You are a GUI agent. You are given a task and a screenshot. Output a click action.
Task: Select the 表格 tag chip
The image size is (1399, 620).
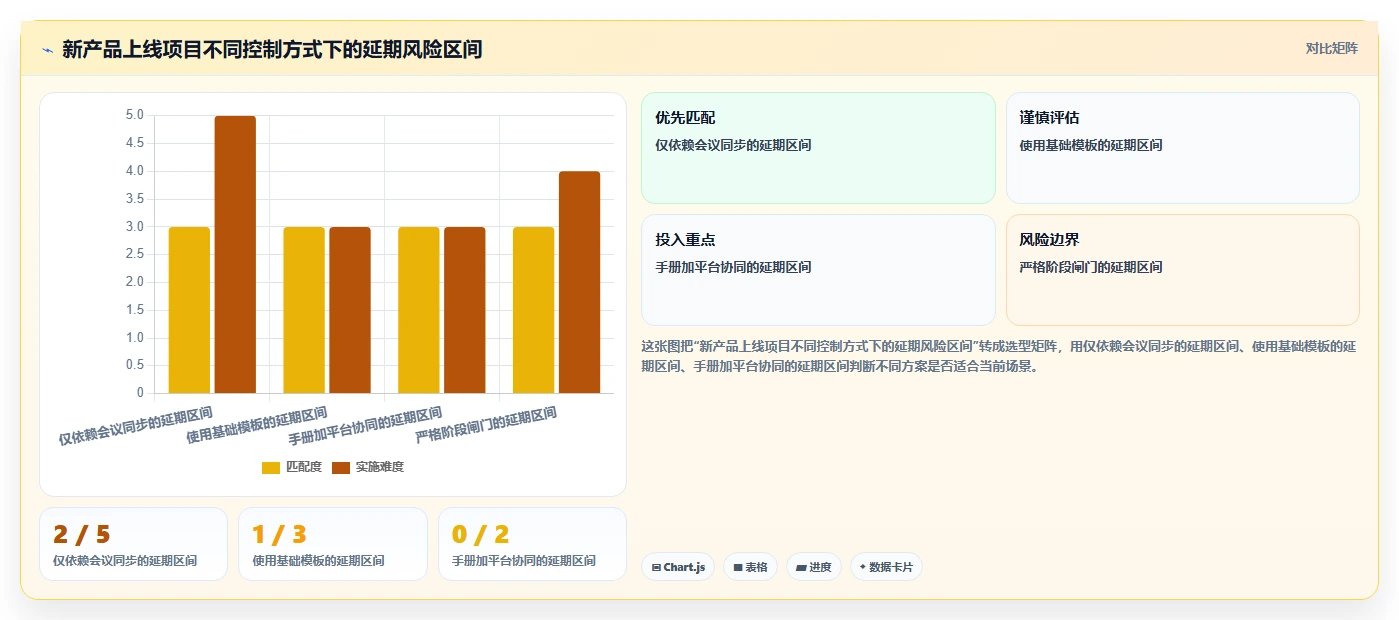pyautogui.click(x=751, y=567)
